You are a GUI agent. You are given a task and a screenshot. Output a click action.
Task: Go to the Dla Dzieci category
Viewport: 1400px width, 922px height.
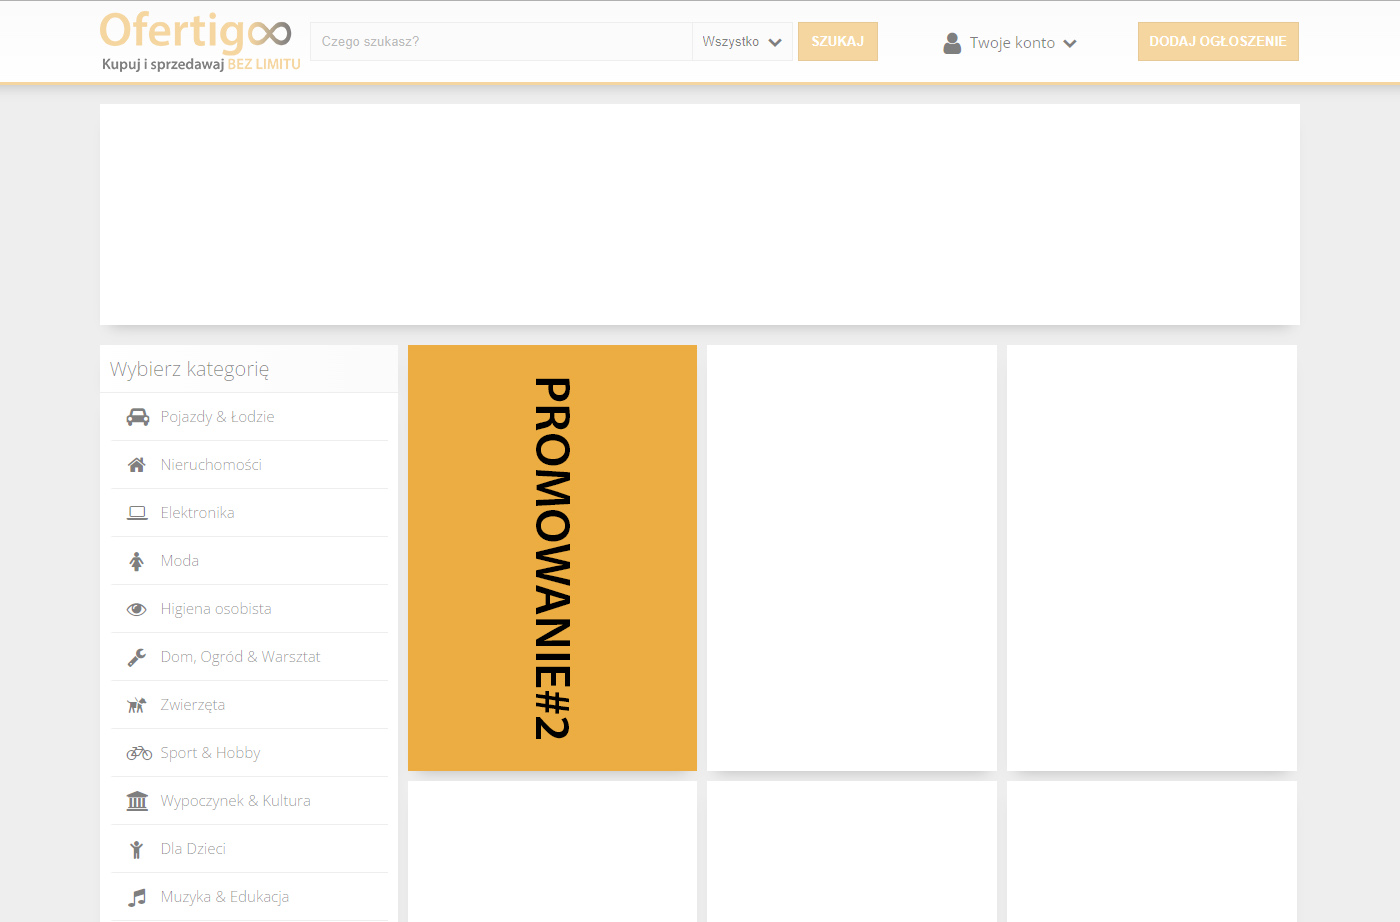click(x=193, y=849)
